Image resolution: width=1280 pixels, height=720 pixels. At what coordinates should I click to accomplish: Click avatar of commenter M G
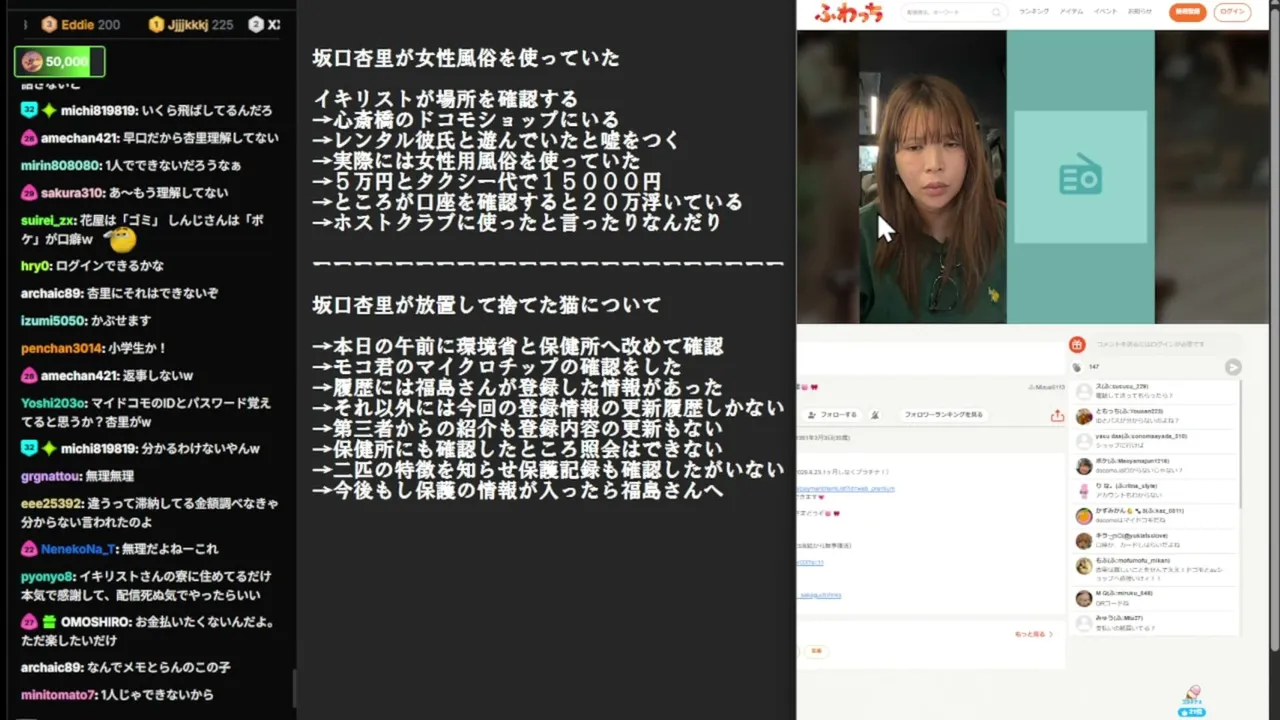(x=1083, y=599)
